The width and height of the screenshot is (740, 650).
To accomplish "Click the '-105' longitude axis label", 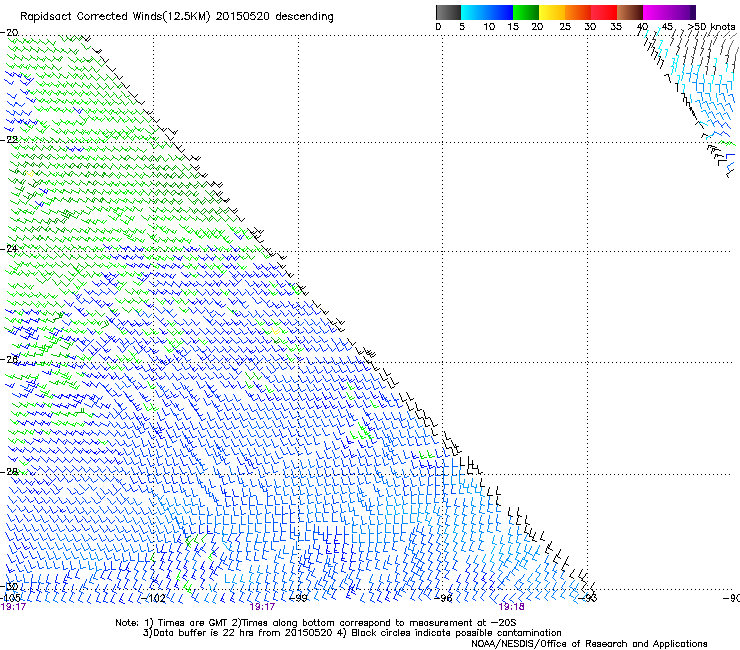I will click(x=10, y=598).
